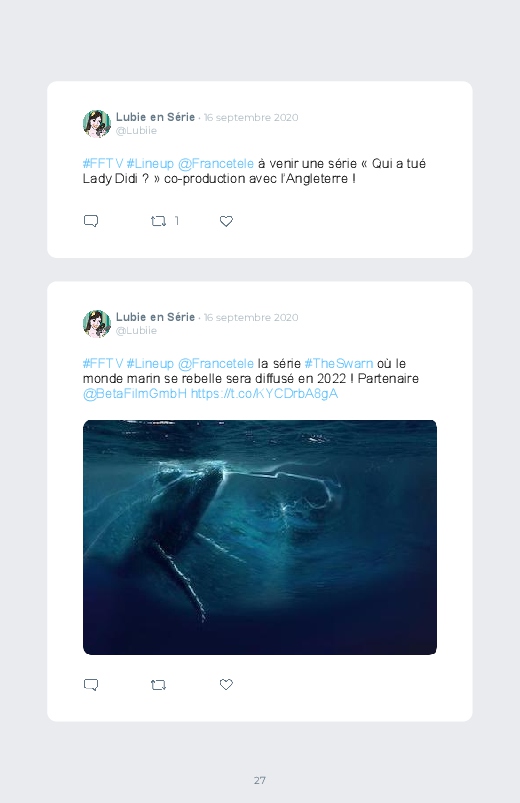Open @BetaFilmGmbH mention link
This screenshot has height=803, width=520.
pos(135,394)
